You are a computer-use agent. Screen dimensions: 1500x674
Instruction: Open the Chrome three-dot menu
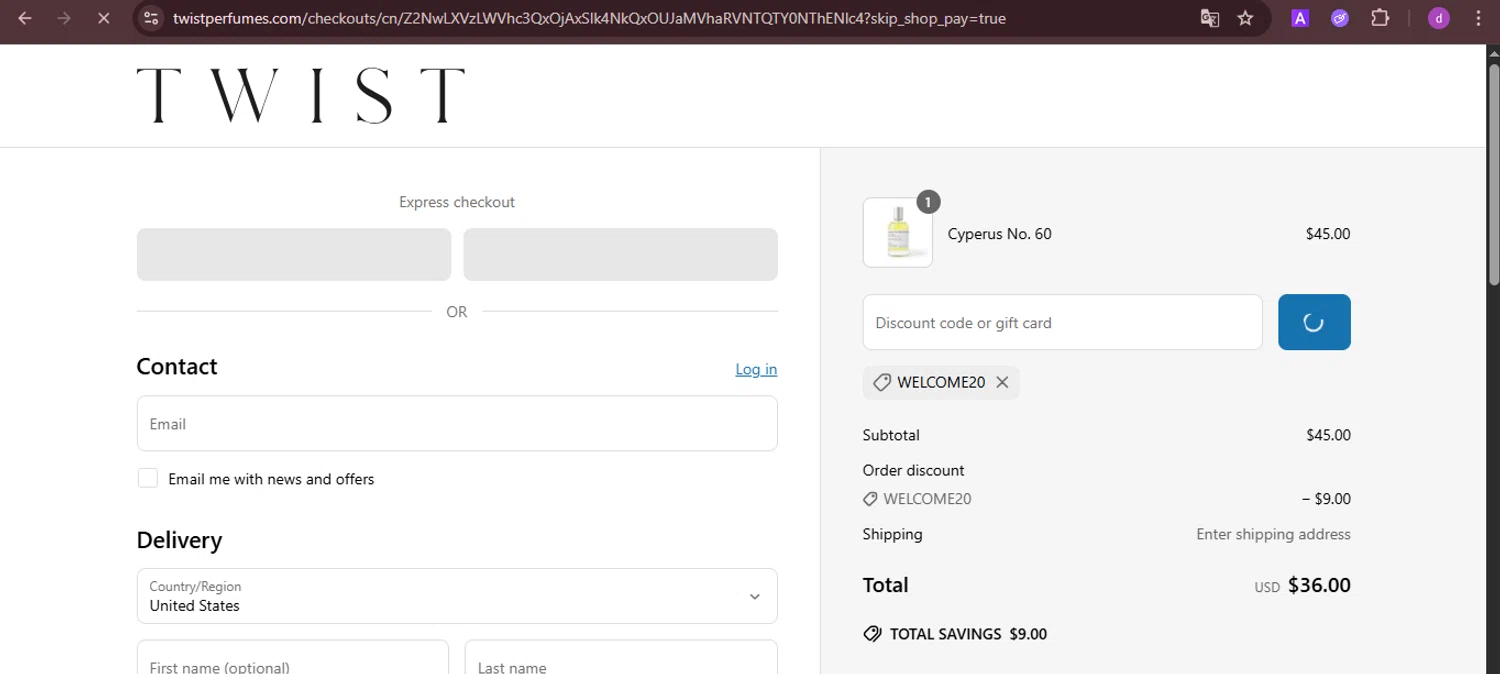1478,18
